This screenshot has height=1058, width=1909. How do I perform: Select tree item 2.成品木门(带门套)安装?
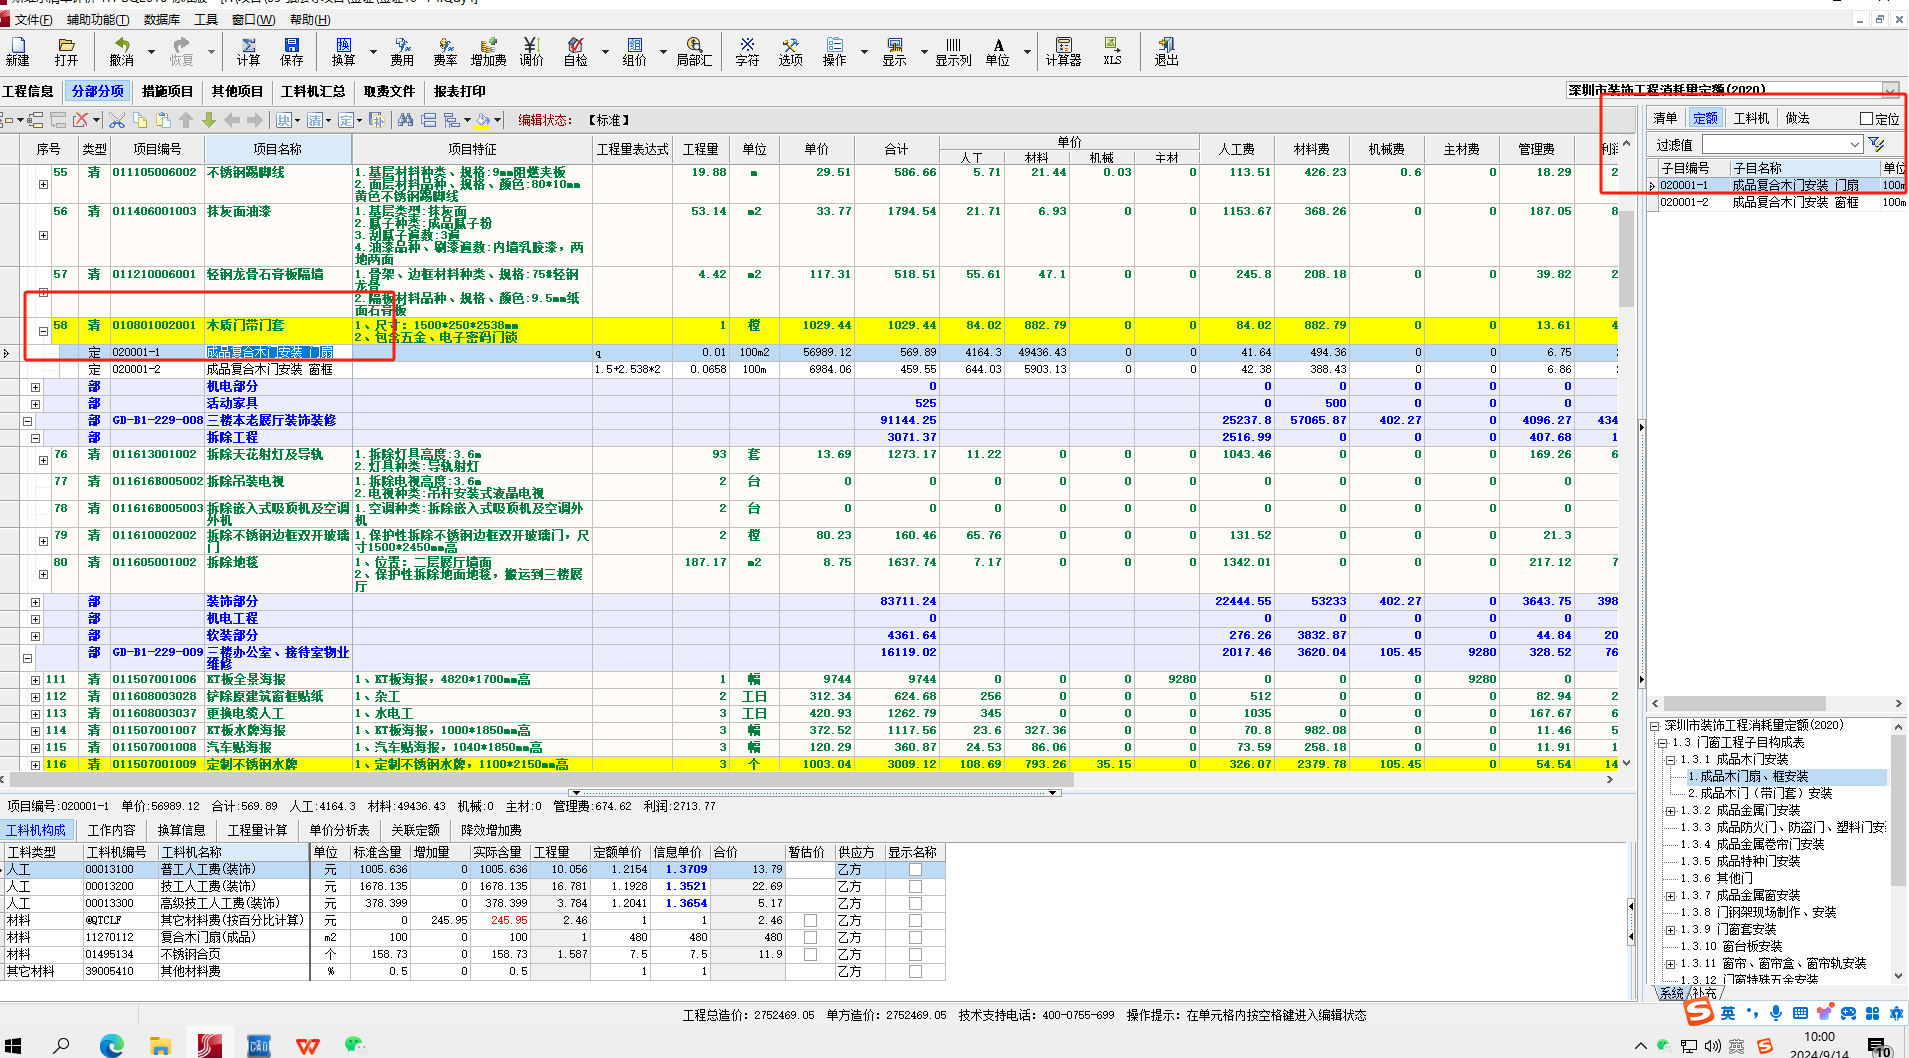click(x=1760, y=794)
